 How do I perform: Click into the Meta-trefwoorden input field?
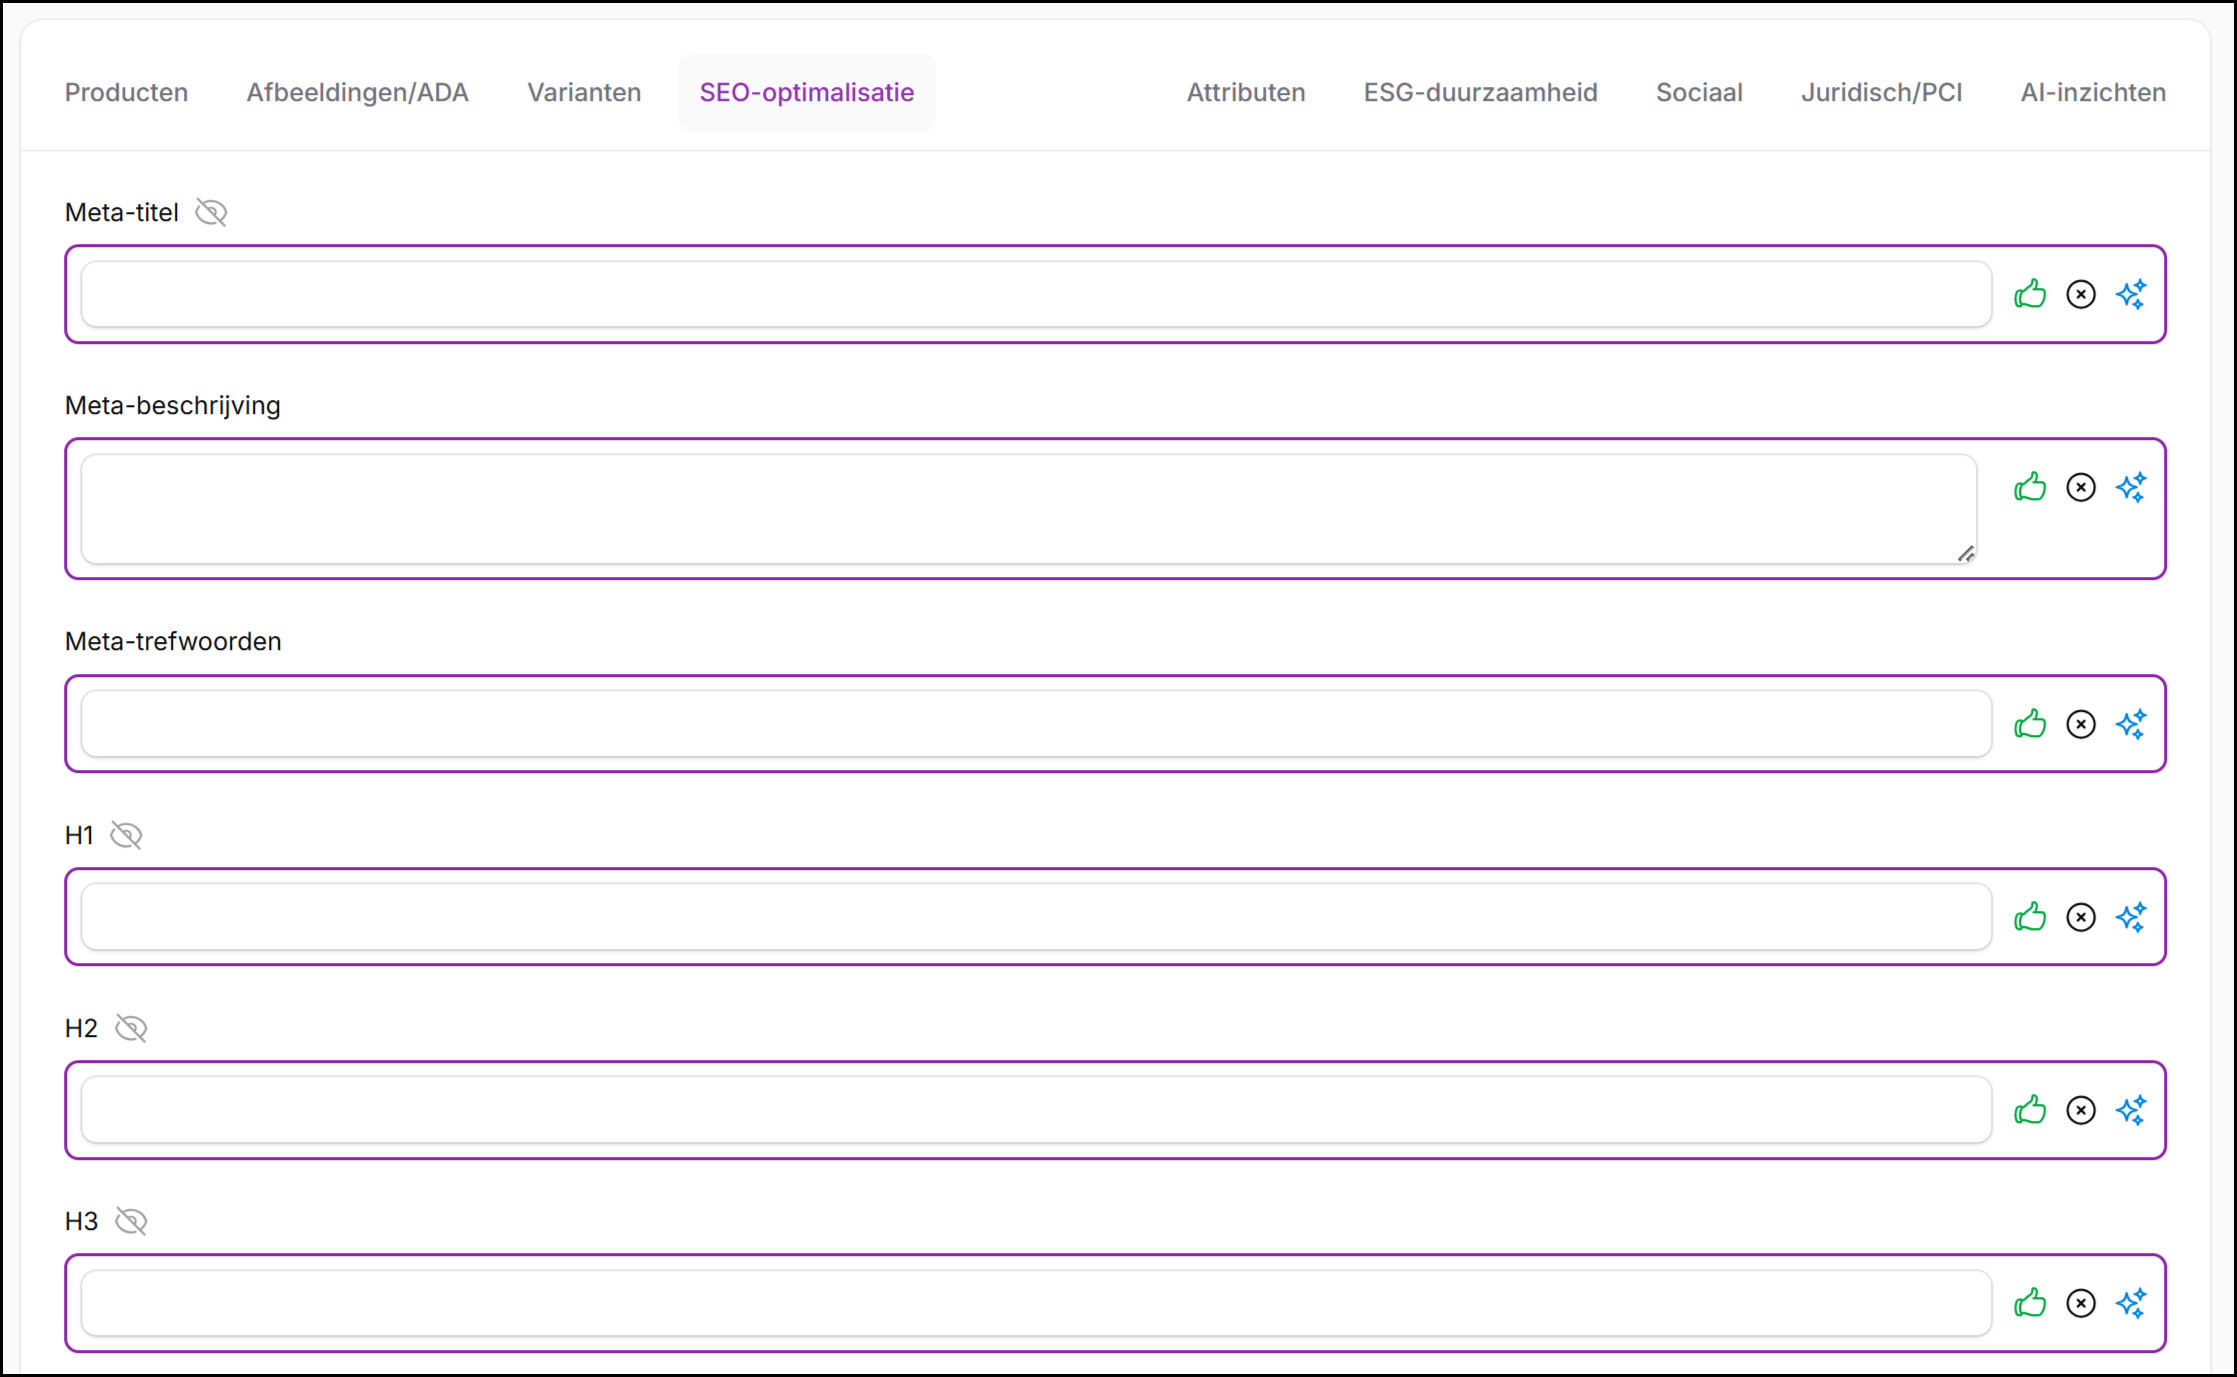click(1035, 724)
